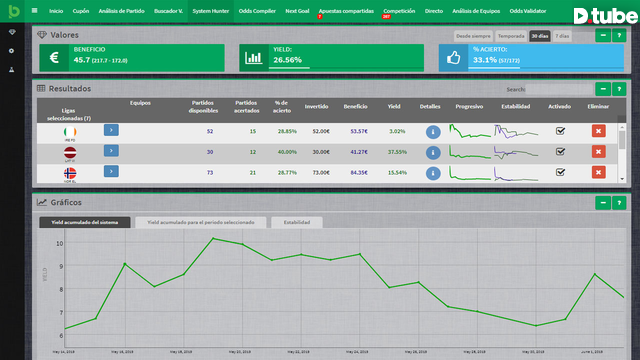The width and height of the screenshot is (640, 360).
Task: Open Análisis de Partido menu
Action: pos(122,11)
